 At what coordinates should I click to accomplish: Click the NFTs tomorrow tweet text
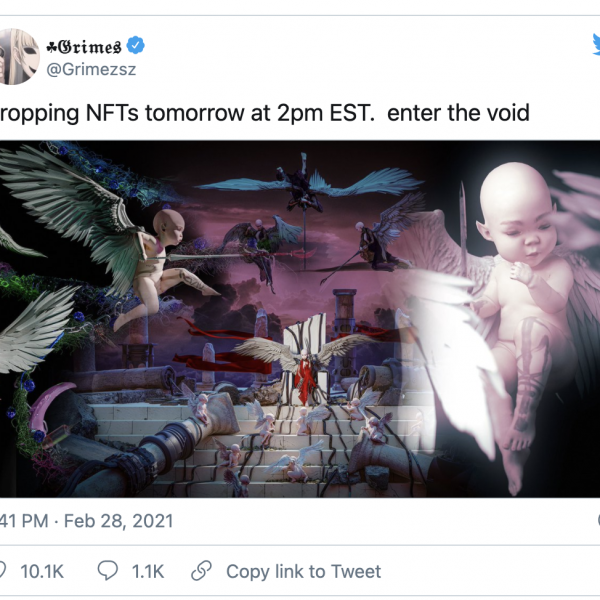[264, 113]
